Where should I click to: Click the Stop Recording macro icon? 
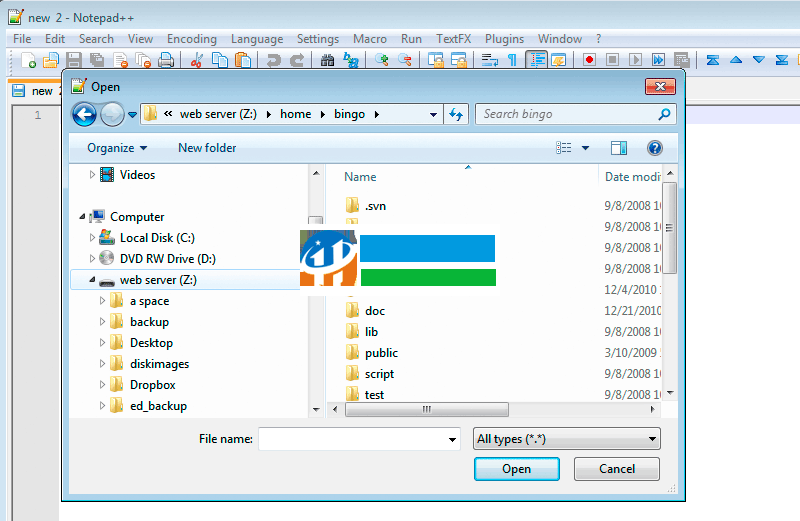(612, 60)
